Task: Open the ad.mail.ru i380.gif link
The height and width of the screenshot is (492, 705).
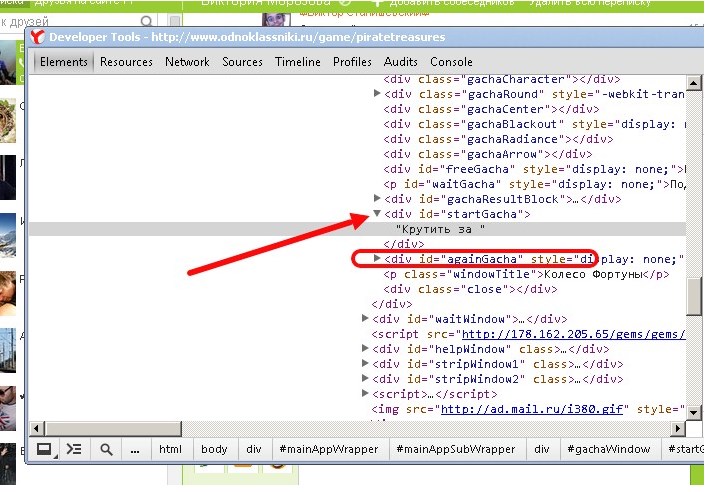Action: click(x=532, y=409)
